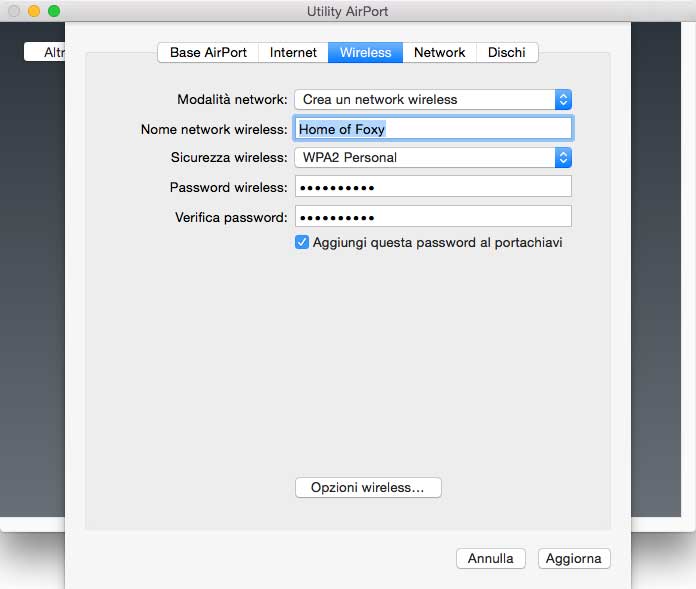Click the Aggiorna button
This screenshot has width=696, height=589.
(574, 558)
